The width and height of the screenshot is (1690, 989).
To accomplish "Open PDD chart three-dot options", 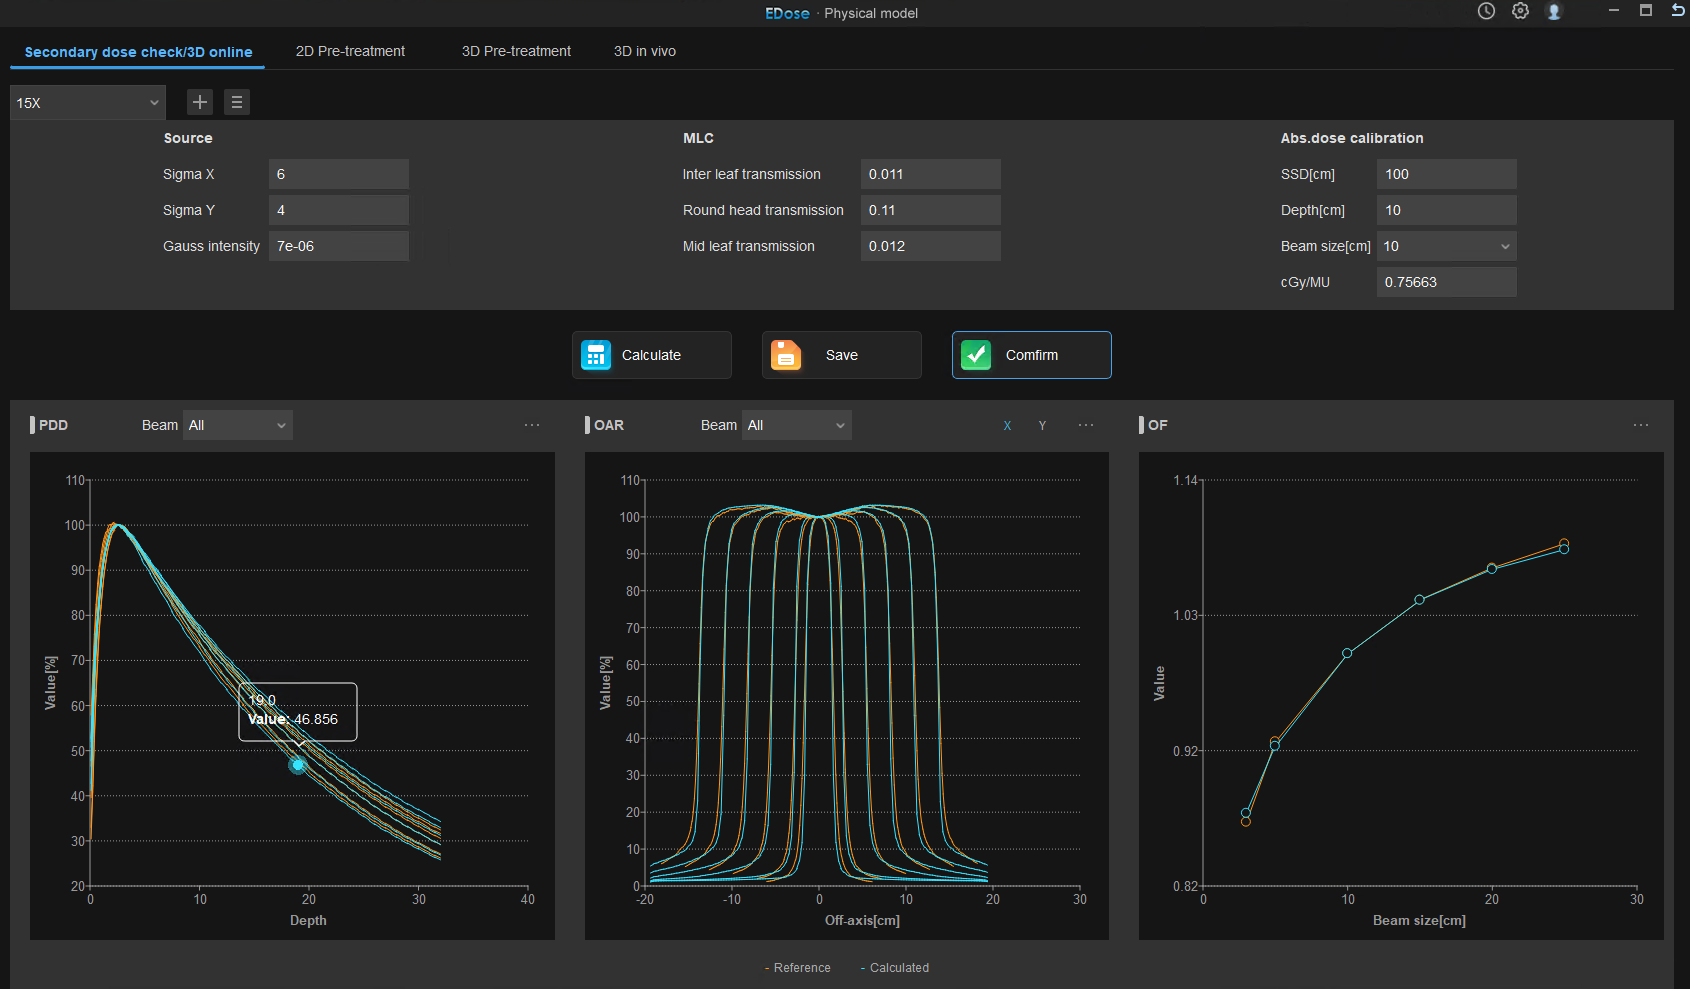I will click(532, 425).
